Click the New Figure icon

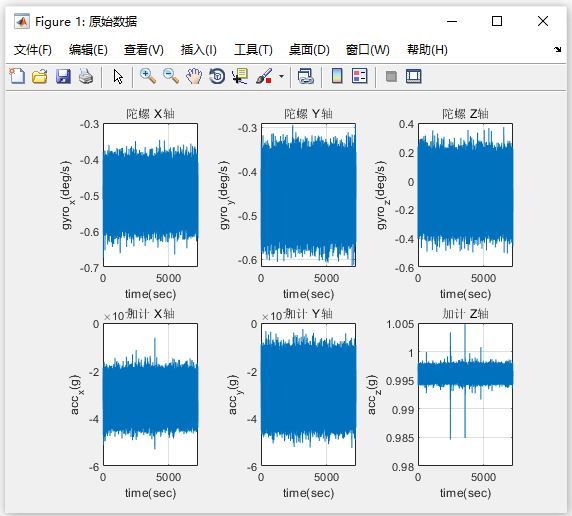[x=17, y=76]
